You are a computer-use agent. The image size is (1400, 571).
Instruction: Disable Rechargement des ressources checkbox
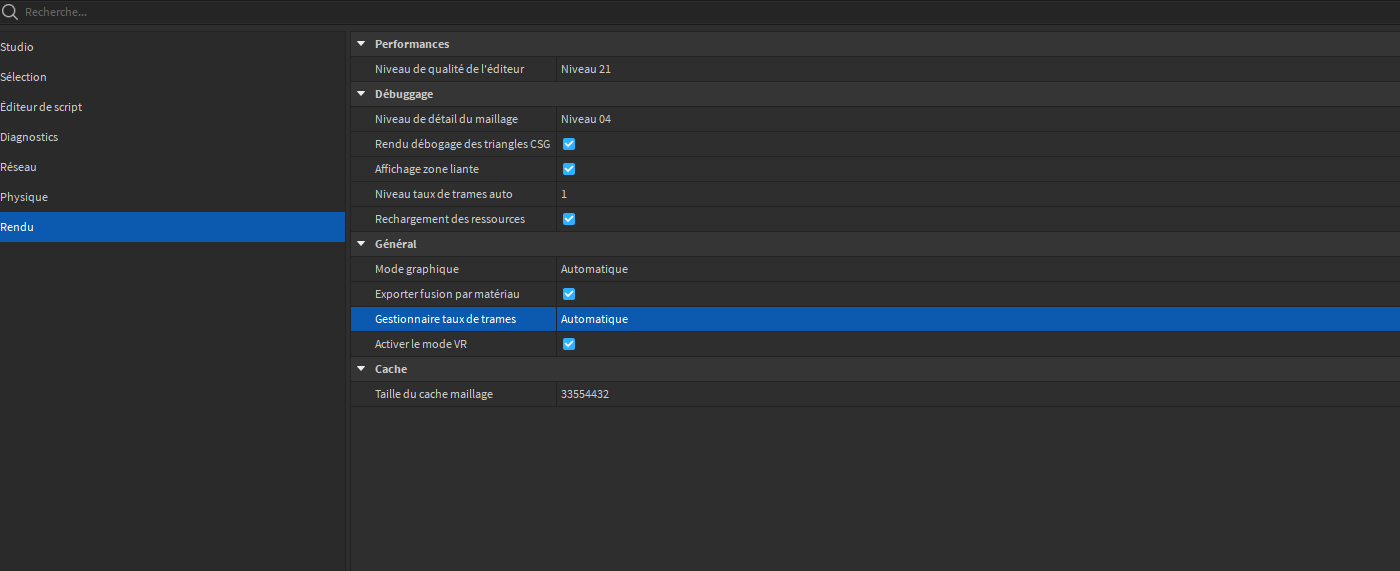click(x=569, y=219)
